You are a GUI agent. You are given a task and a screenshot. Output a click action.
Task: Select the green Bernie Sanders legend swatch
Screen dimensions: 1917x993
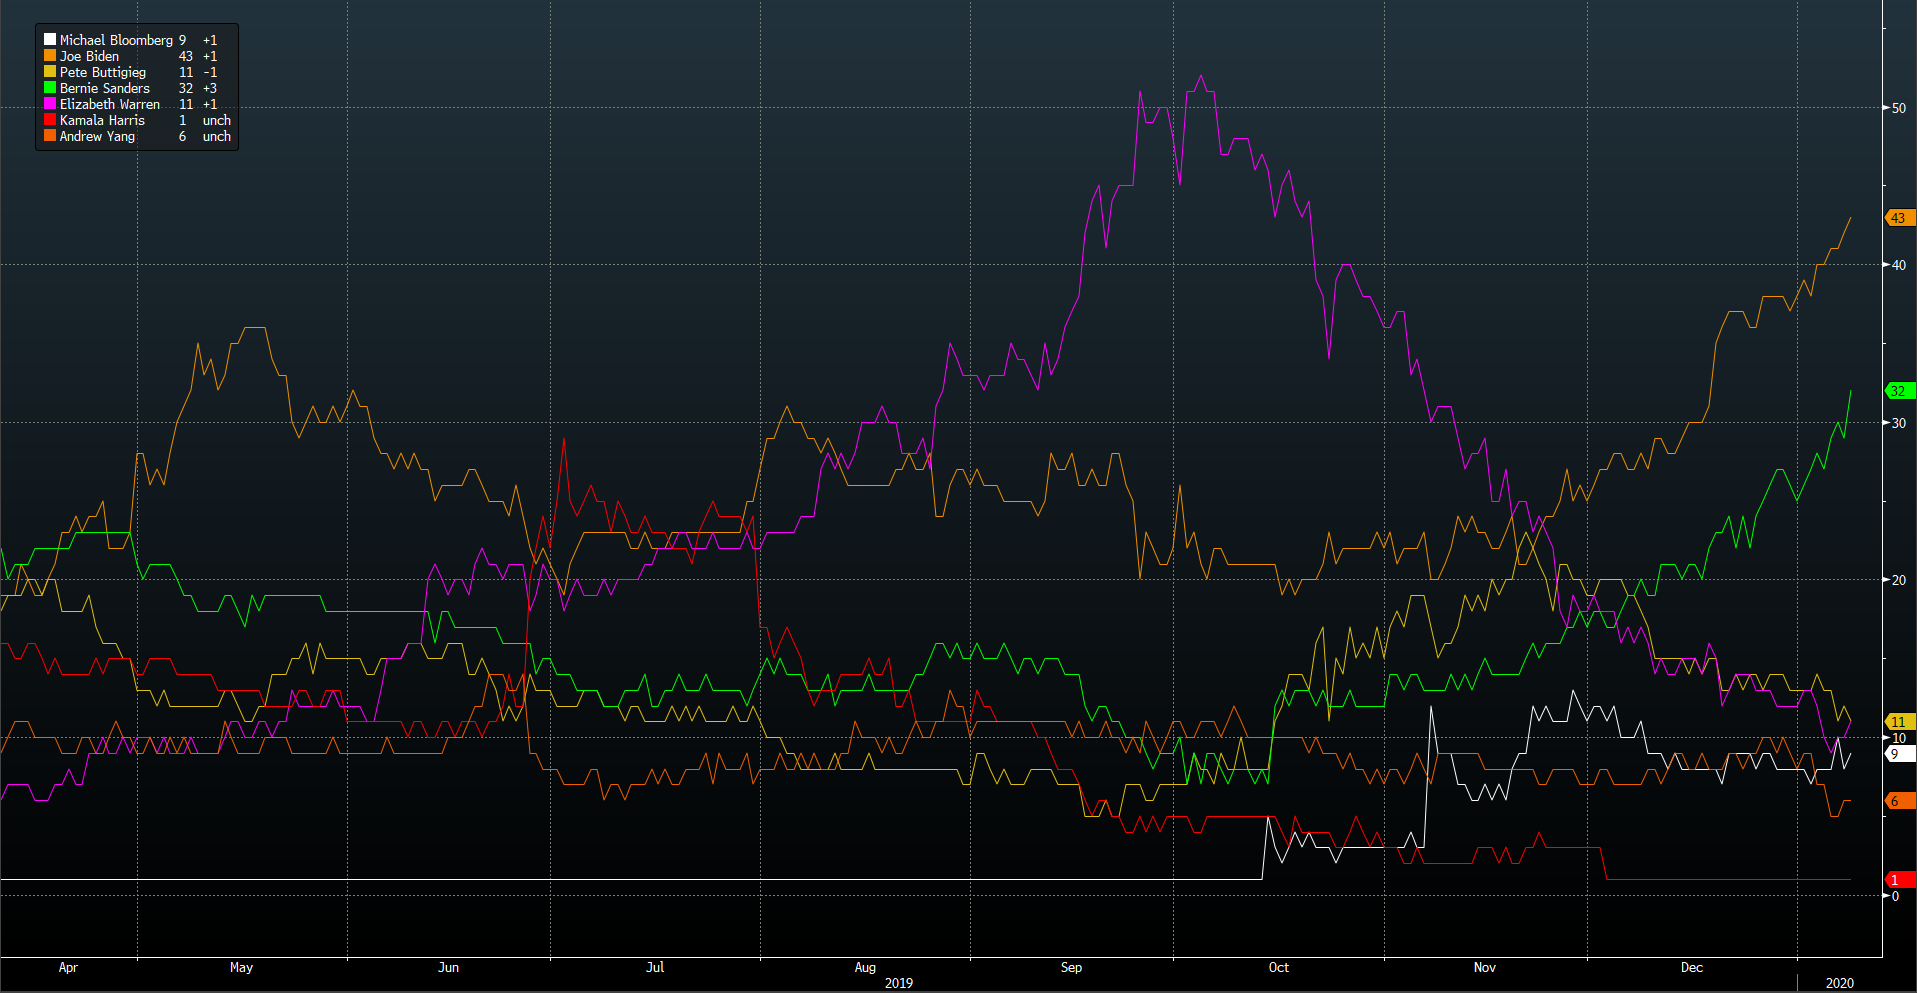click(x=50, y=88)
